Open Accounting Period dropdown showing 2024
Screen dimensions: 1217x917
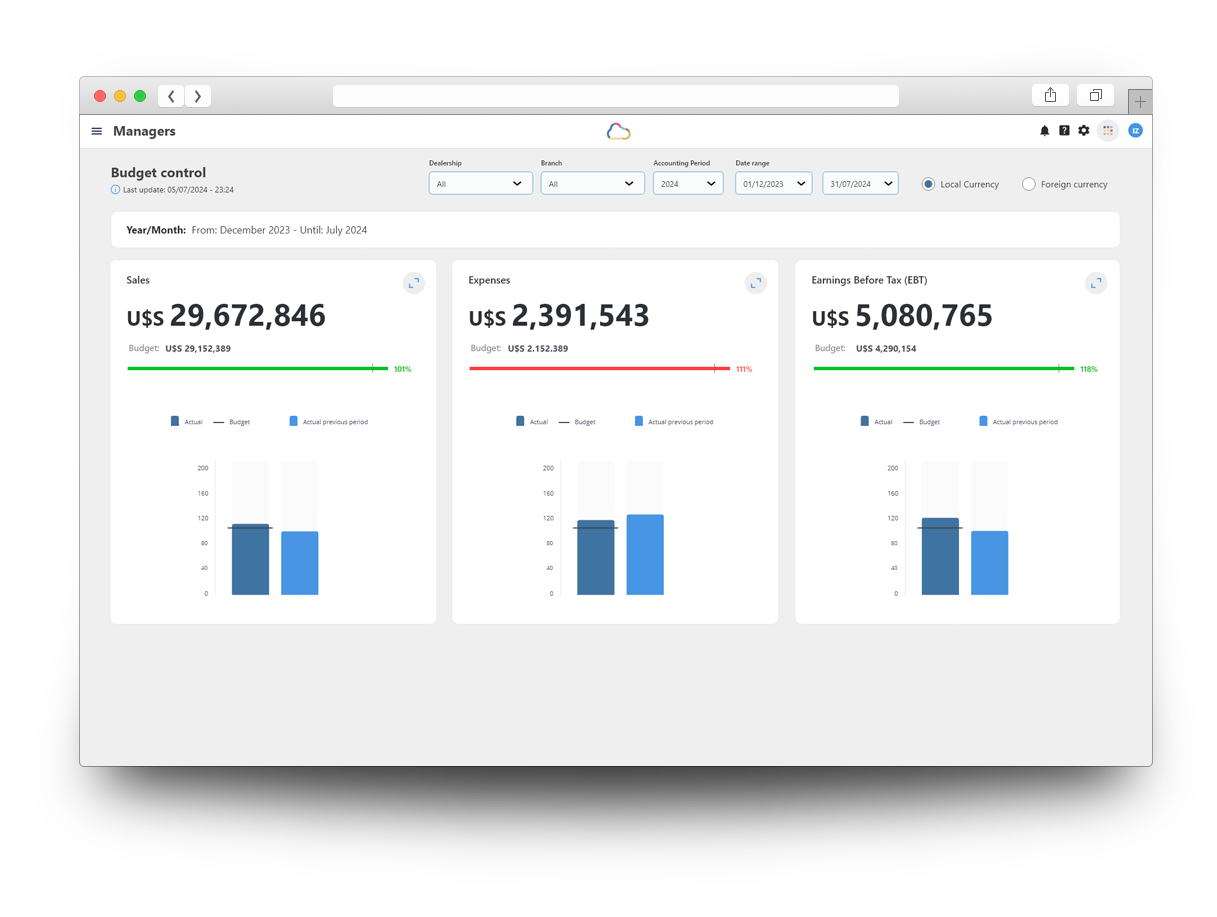click(688, 184)
